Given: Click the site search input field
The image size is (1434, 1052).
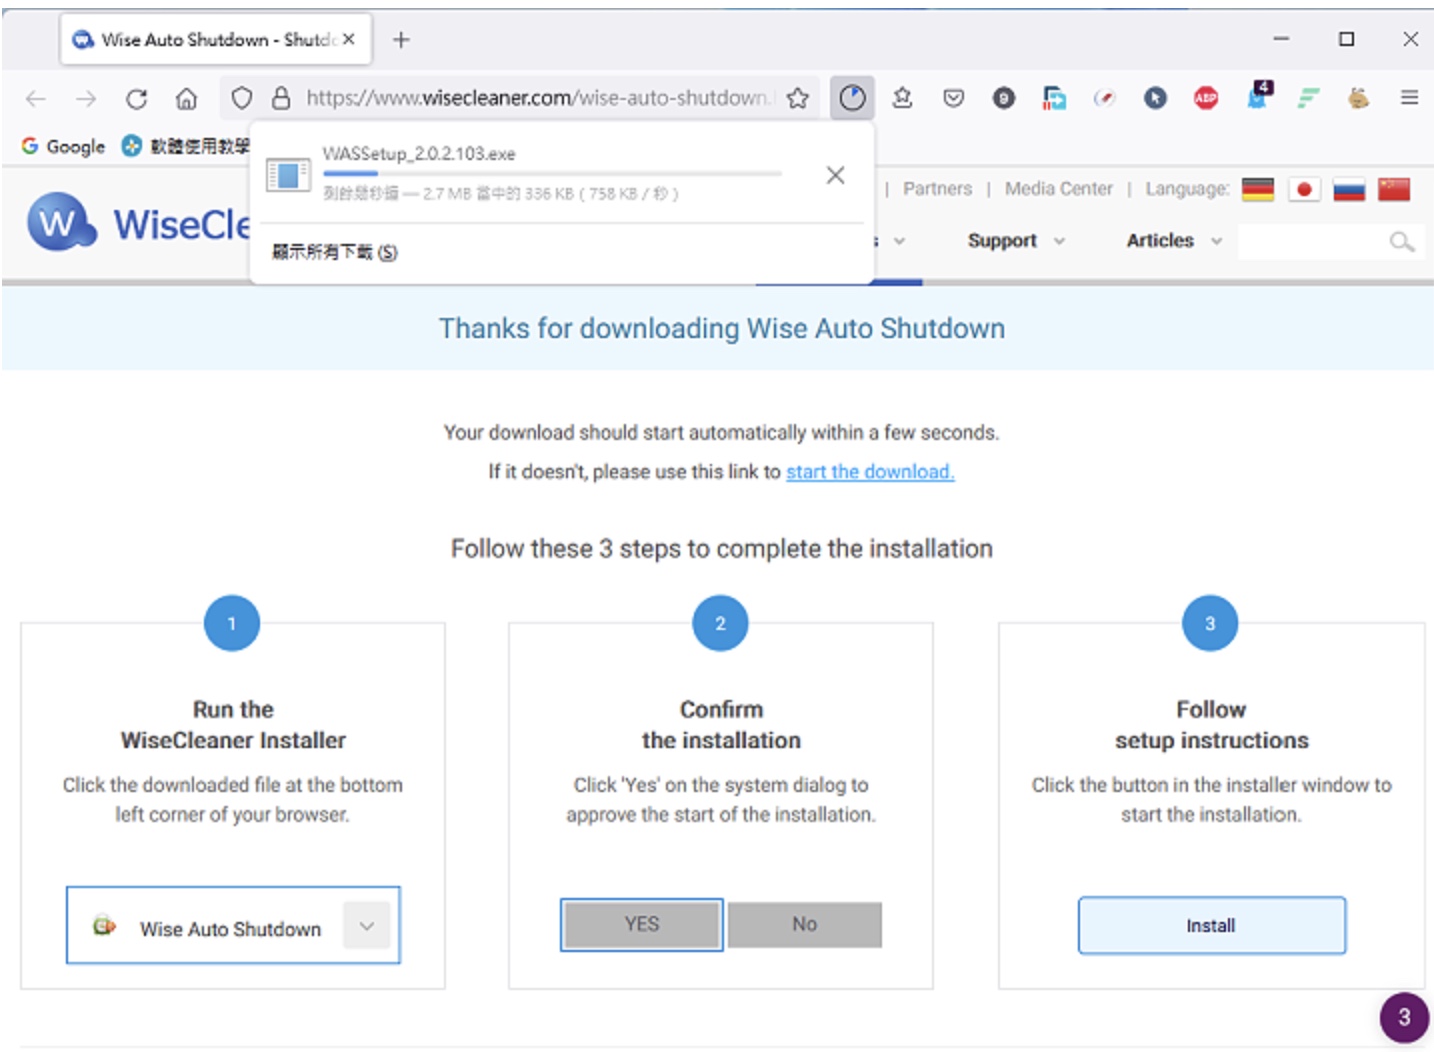Looking at the screenshot, I should point(1312,241).
